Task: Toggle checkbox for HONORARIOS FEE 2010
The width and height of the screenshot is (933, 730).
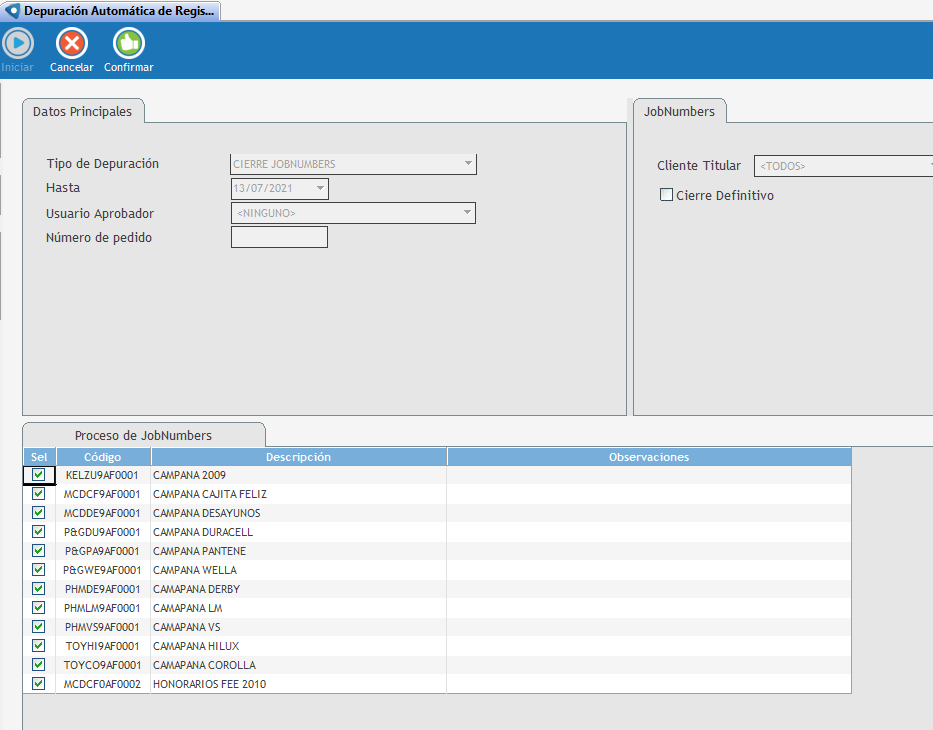Action: 39,684
